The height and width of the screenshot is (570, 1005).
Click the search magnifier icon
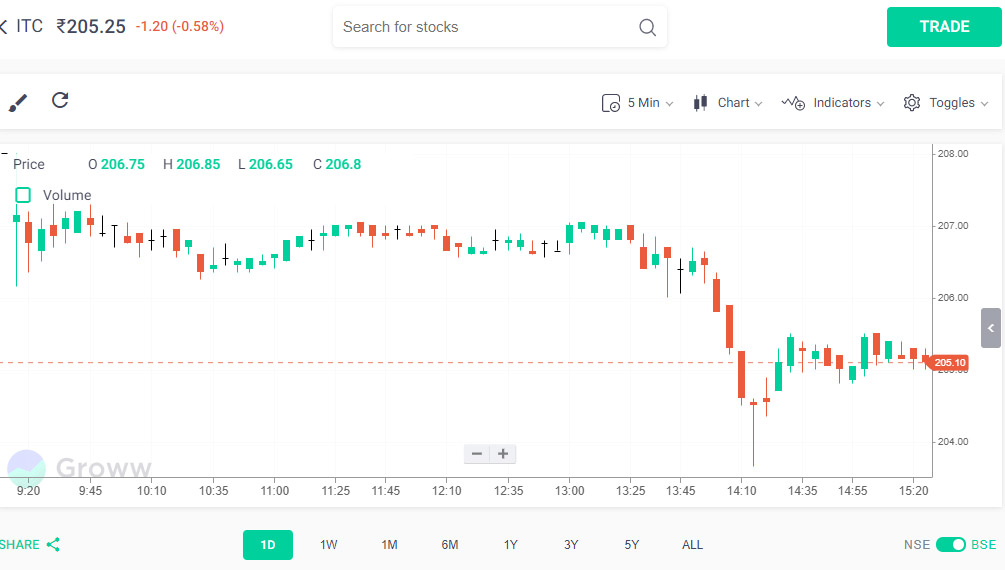(x=647, y=27)
